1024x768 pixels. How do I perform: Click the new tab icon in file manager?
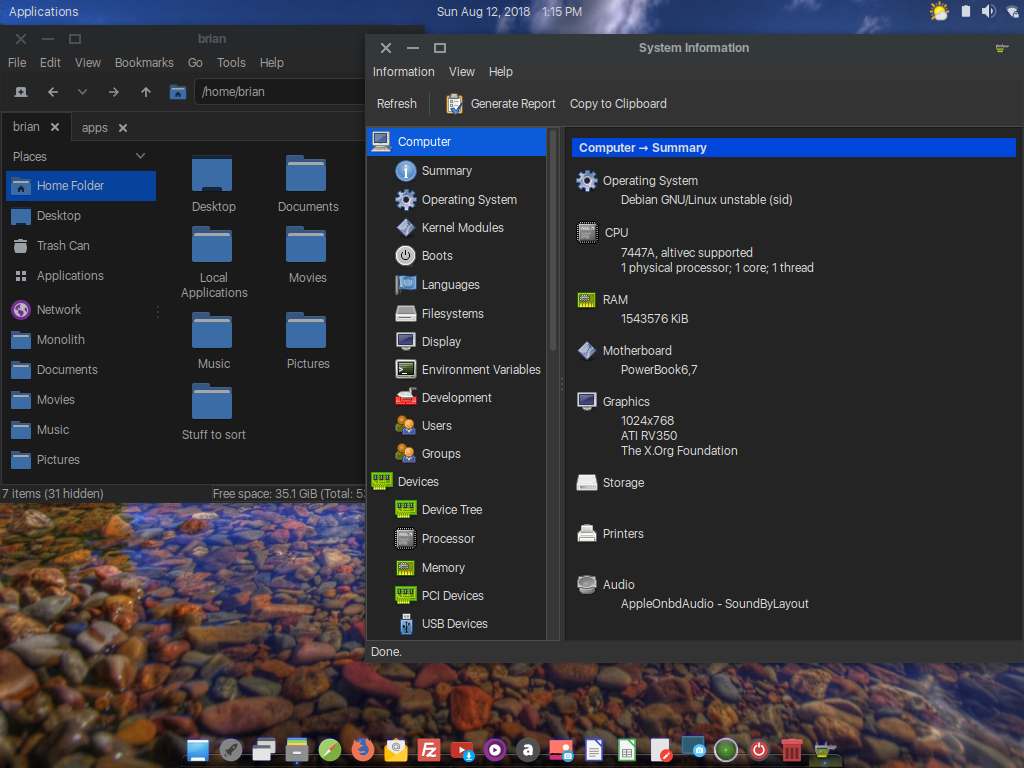[x=20, y=92]
